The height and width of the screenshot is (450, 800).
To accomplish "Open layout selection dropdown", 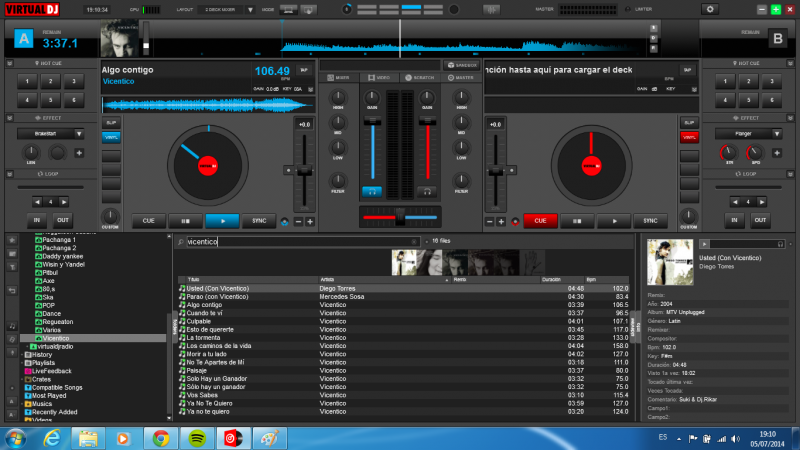I will pos(250,10).
